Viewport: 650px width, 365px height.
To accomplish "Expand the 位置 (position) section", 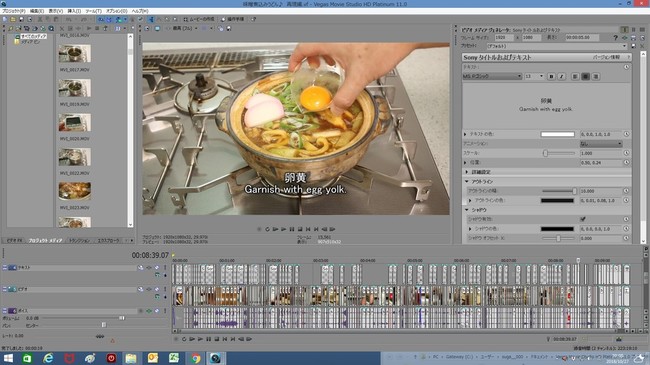I will tap(465, 163).
